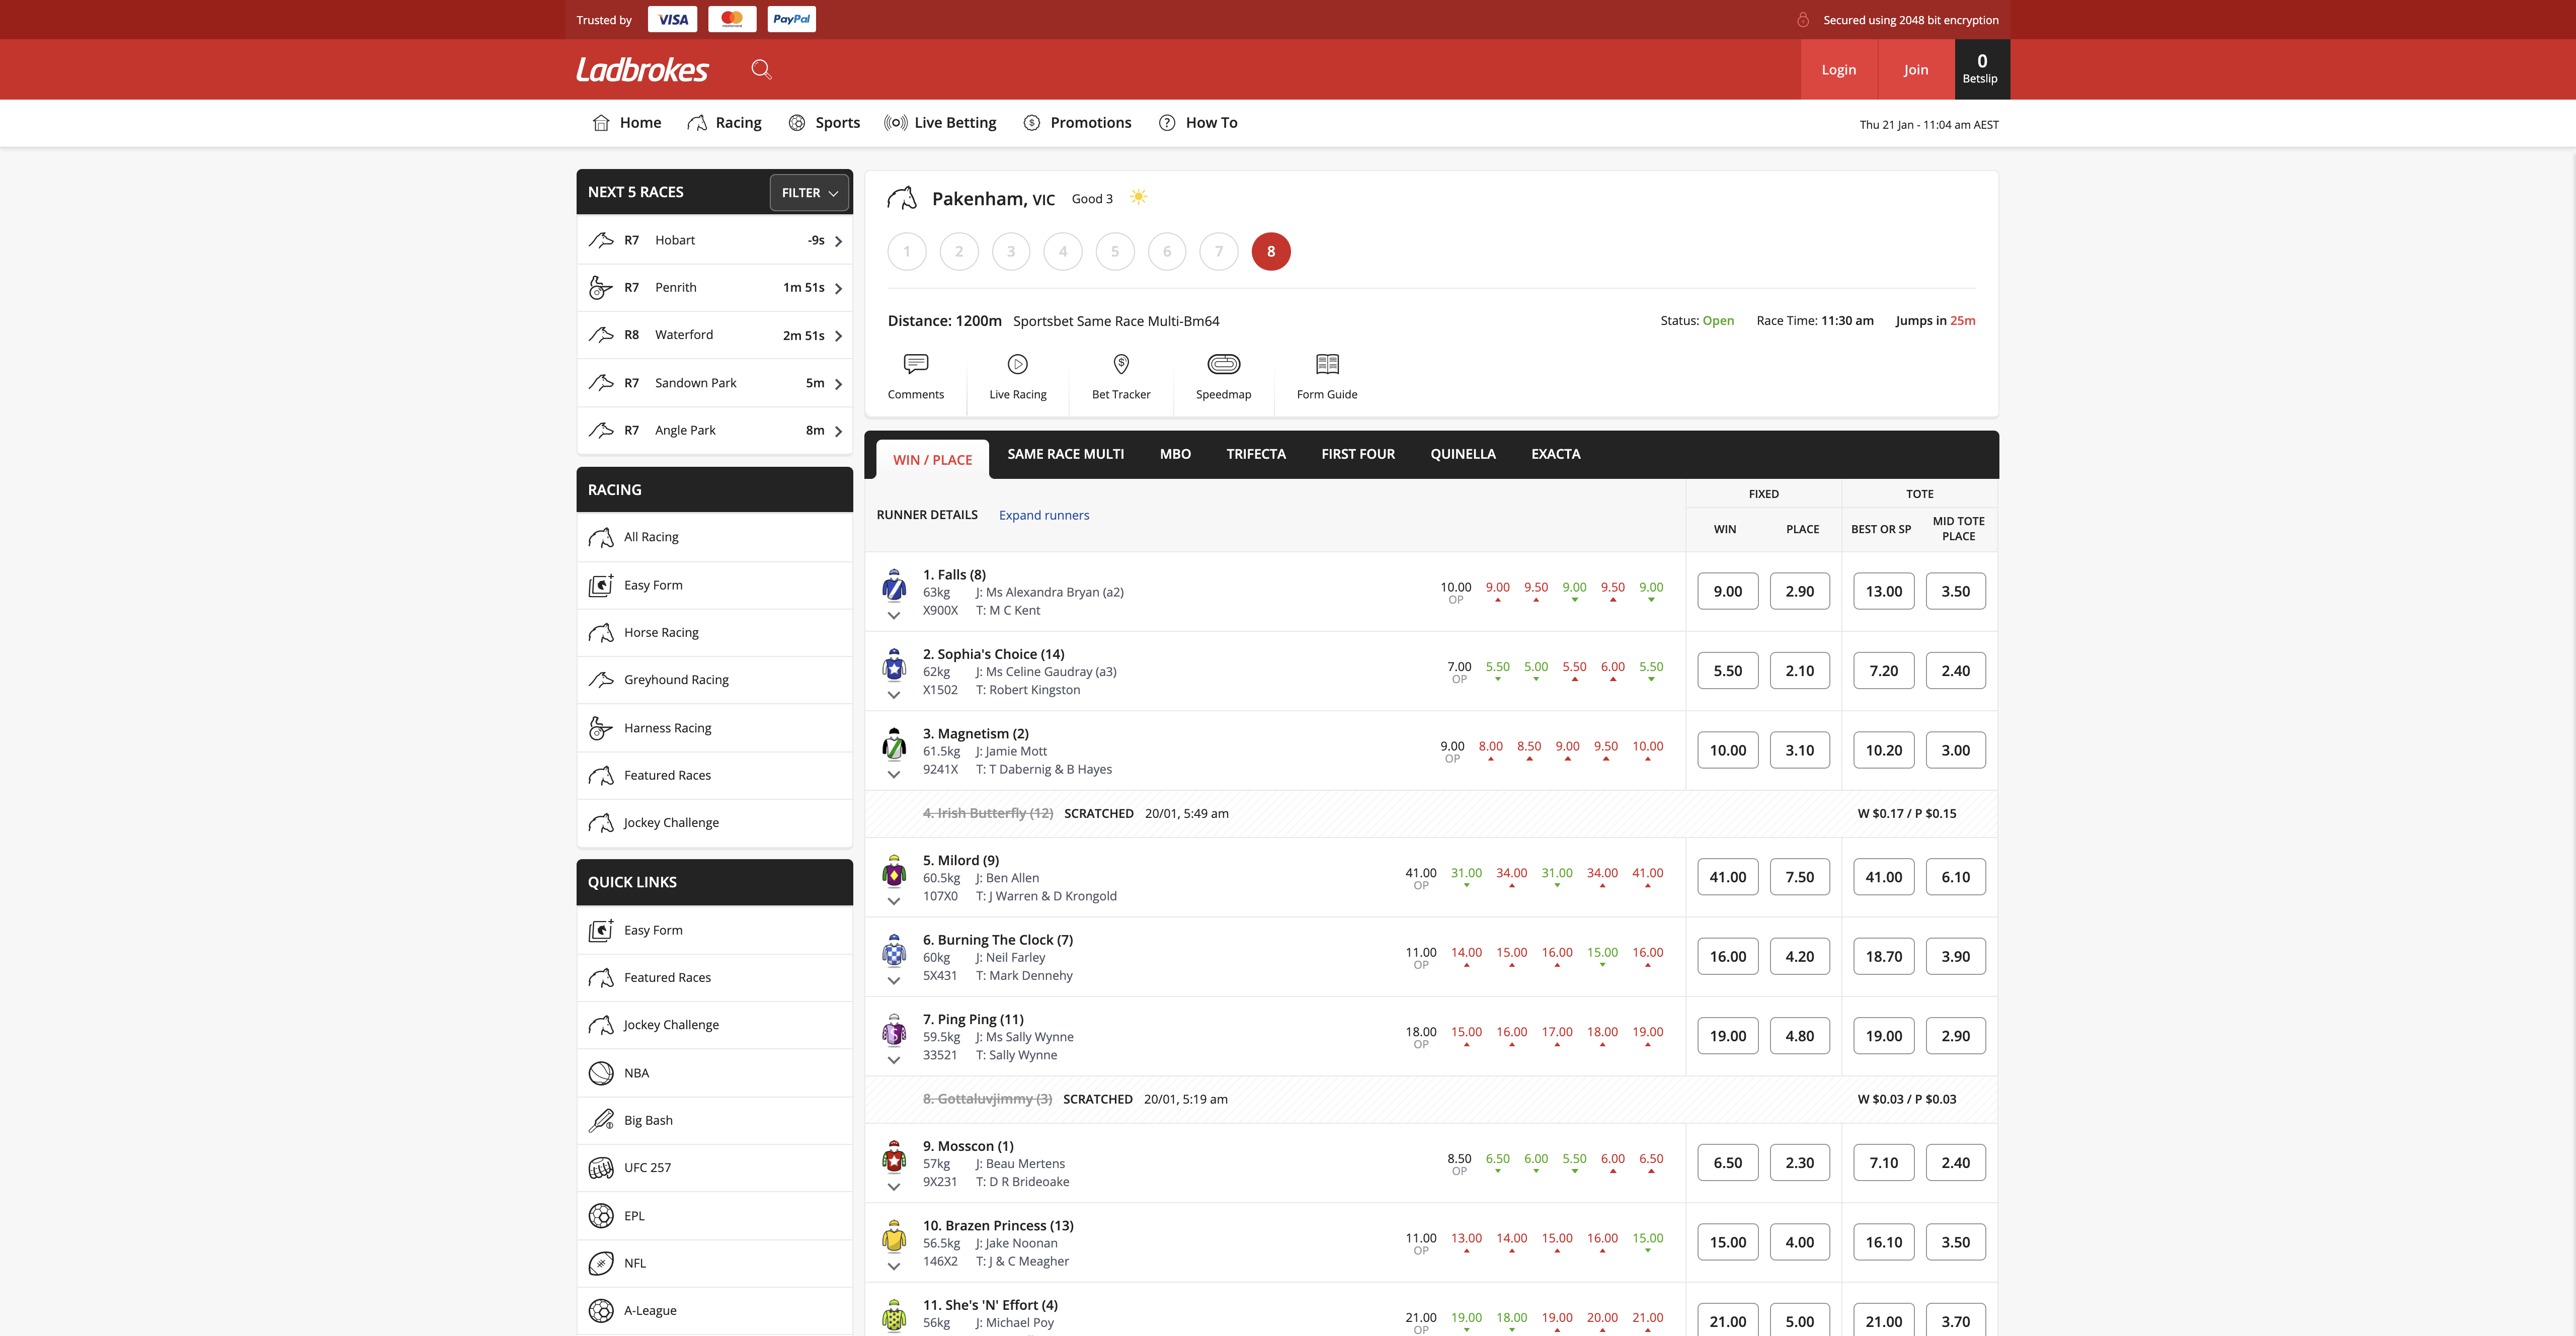Viewport: 2576px width, 1336px height.
Task: Click the Ladbrokes logo
Action: pyautogui.click(x=642, y=69)
